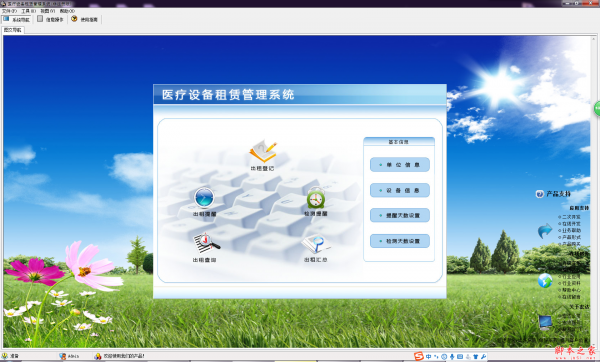Open the 文件(F) menu
Screen dimensions: 600x362
click(x=9, y=11)
